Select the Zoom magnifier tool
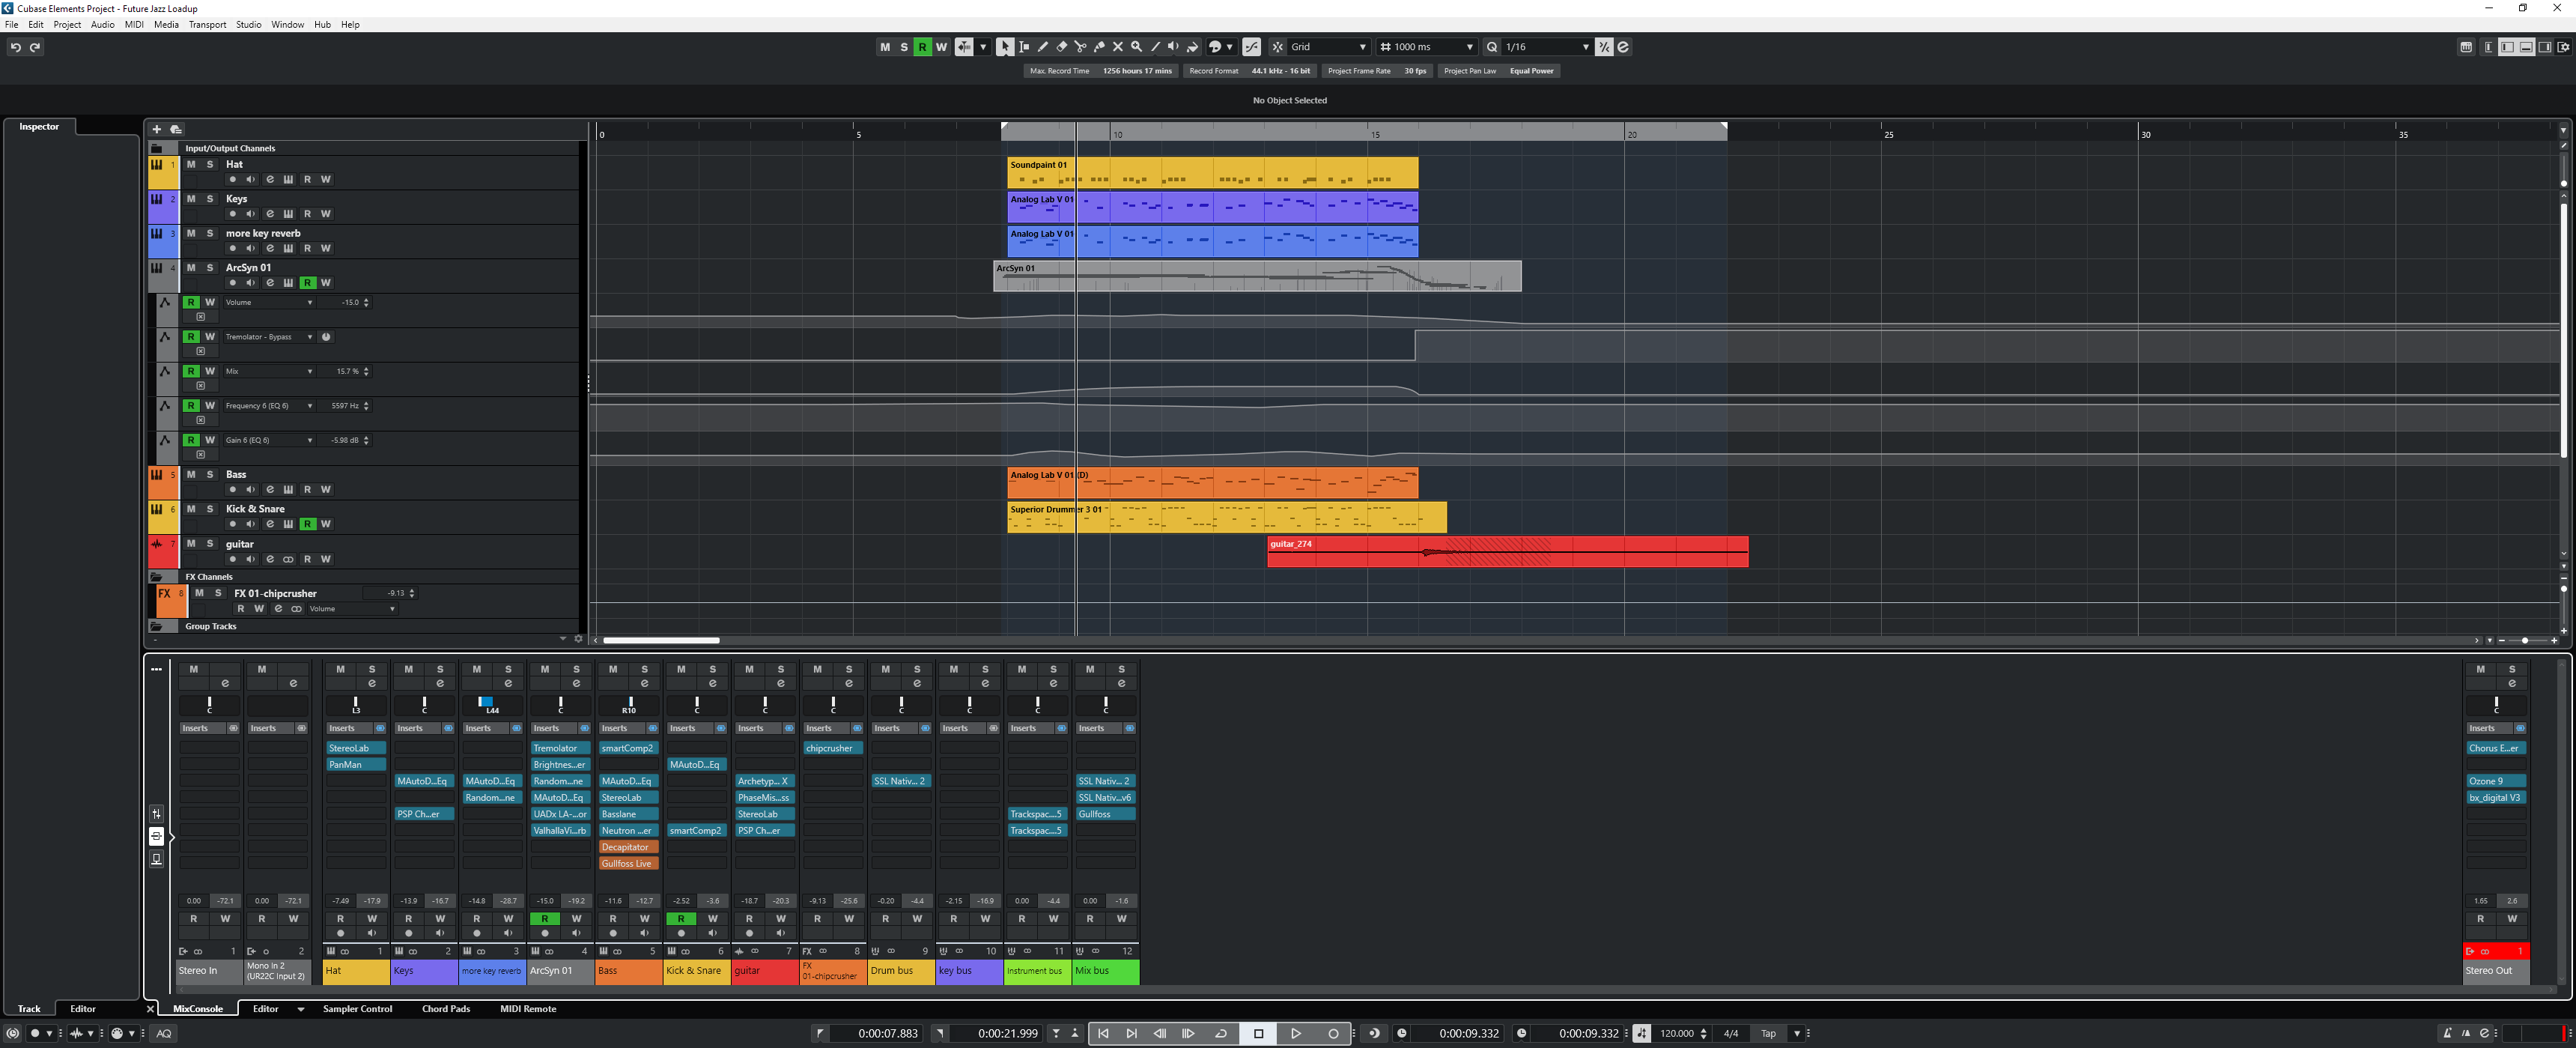The image size is (2576, 1048). pyautogui.click(x=1136, y=47)
